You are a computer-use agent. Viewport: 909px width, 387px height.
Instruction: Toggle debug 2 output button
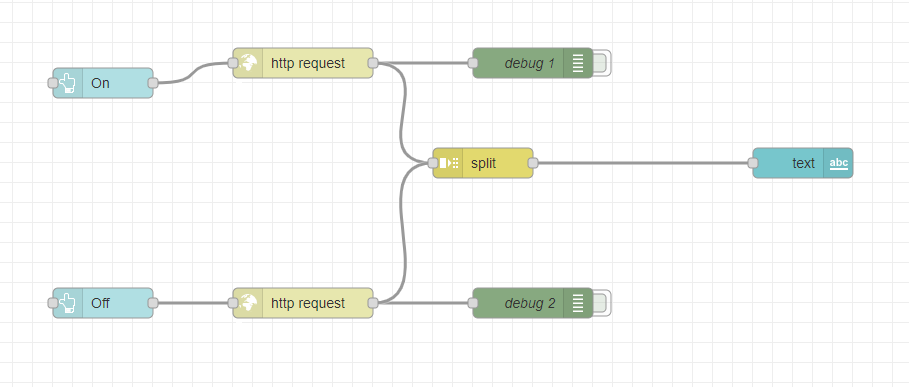(x=602, y=303)
